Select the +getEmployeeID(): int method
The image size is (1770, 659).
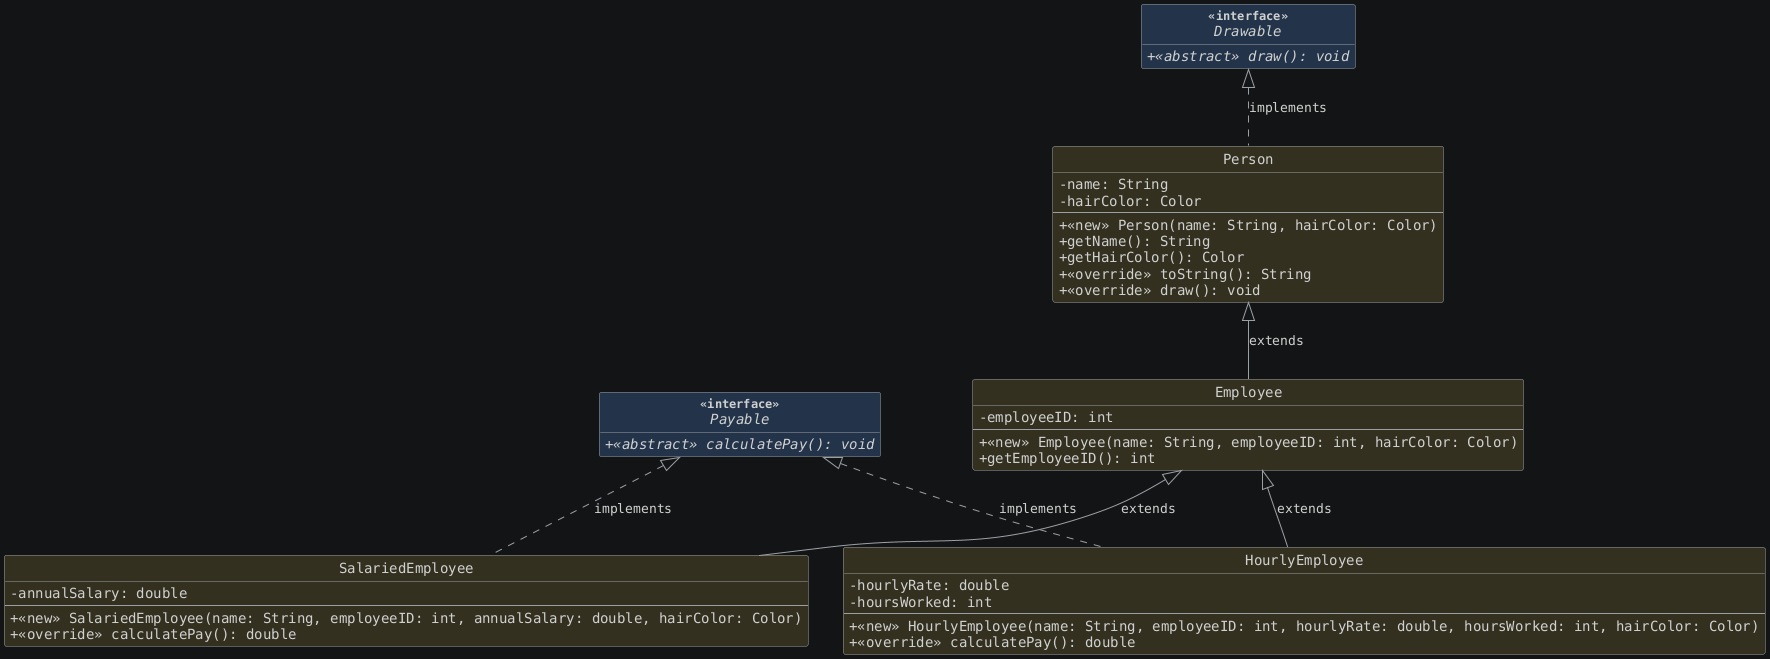[x=1067, y=458]
